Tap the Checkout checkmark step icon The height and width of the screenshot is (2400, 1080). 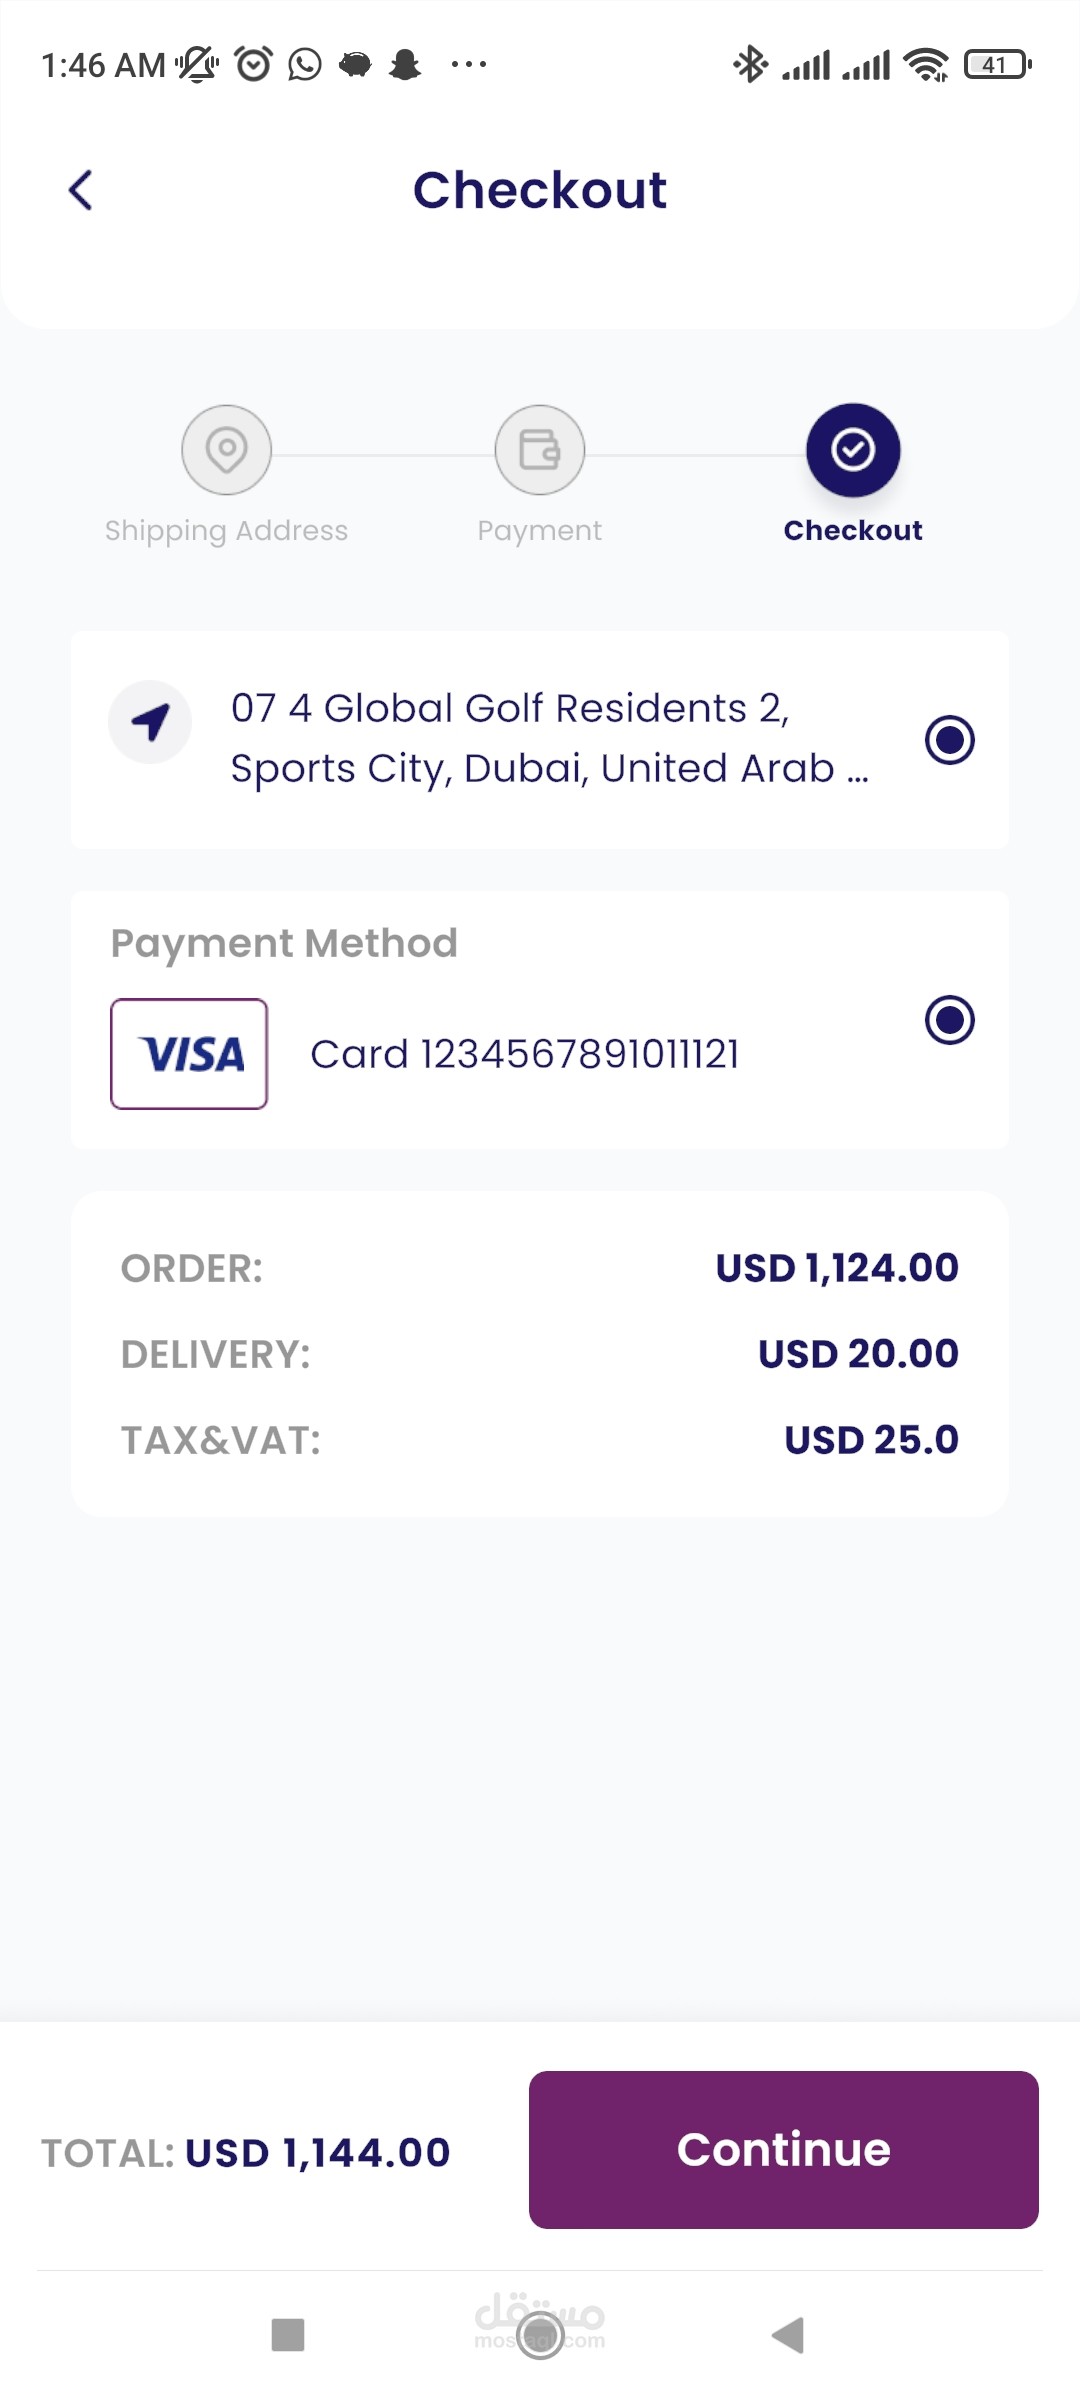(x=853, y=450)
